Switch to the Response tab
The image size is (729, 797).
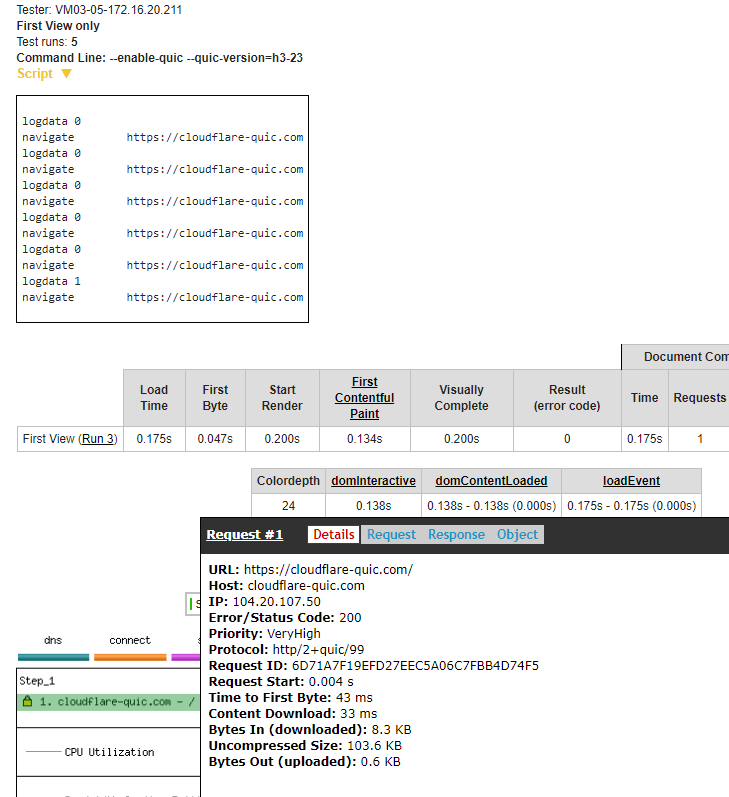pos(456,535)
